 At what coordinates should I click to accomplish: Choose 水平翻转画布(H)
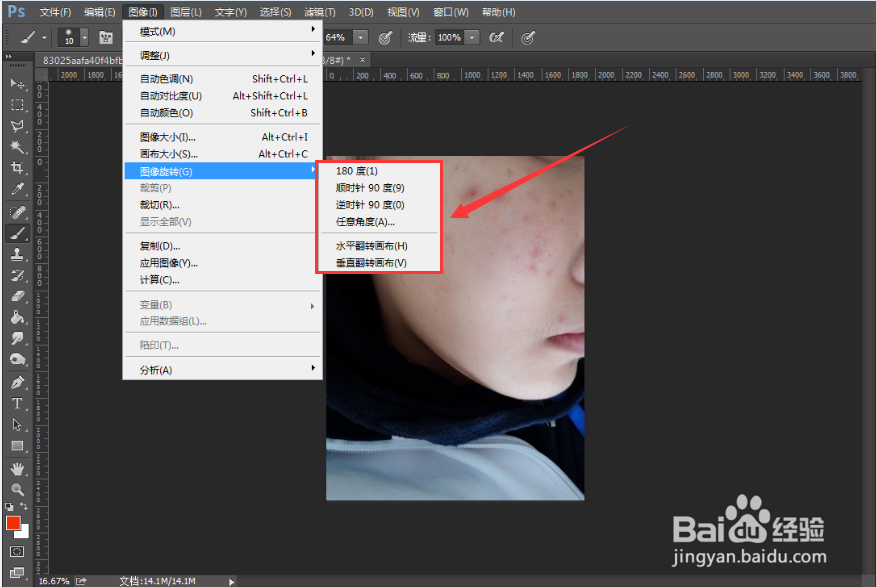click(x=379, y=246)
